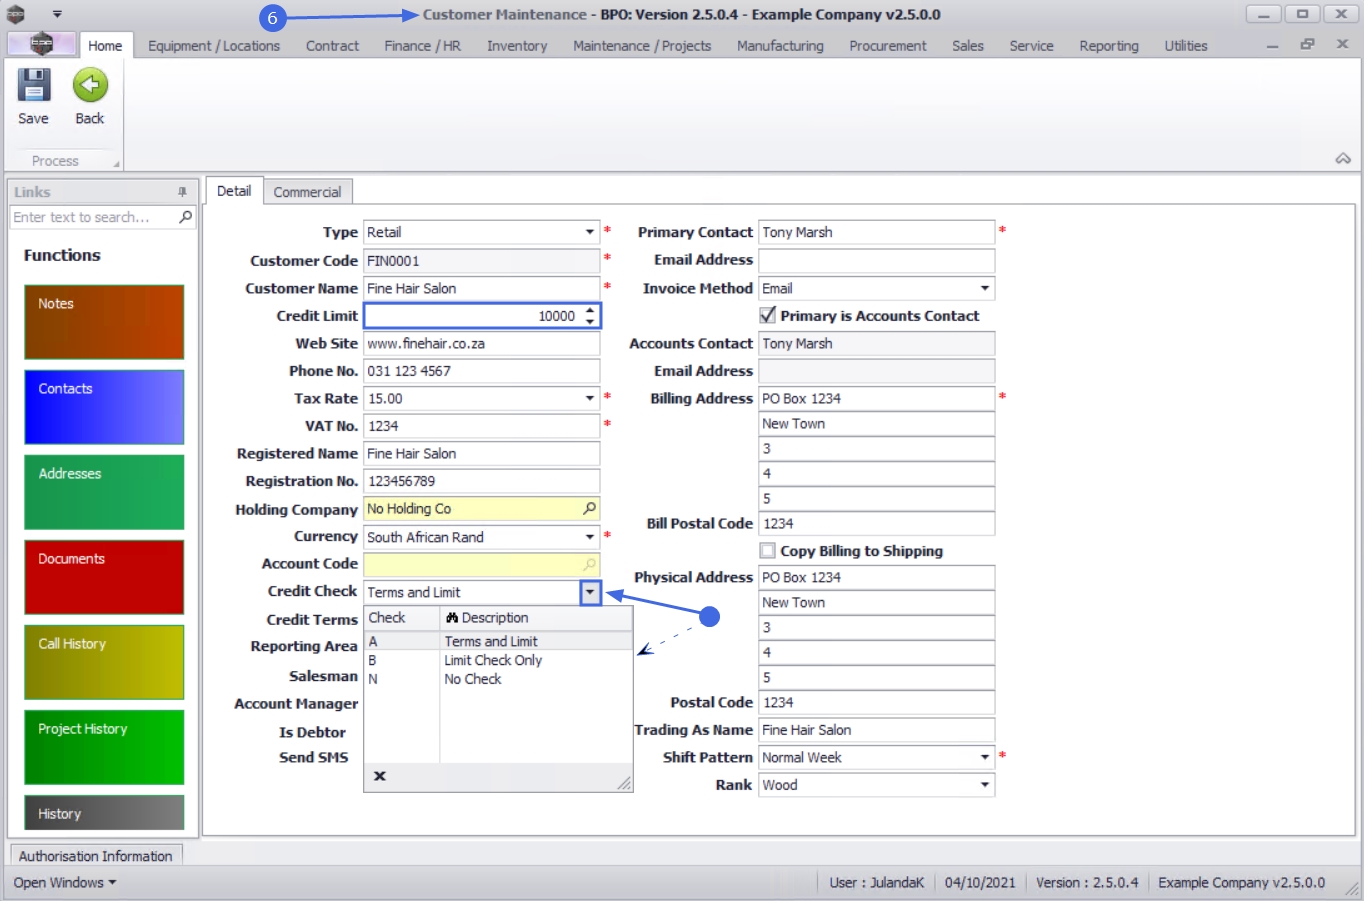Click the Customer Name input field

point(481,289)
